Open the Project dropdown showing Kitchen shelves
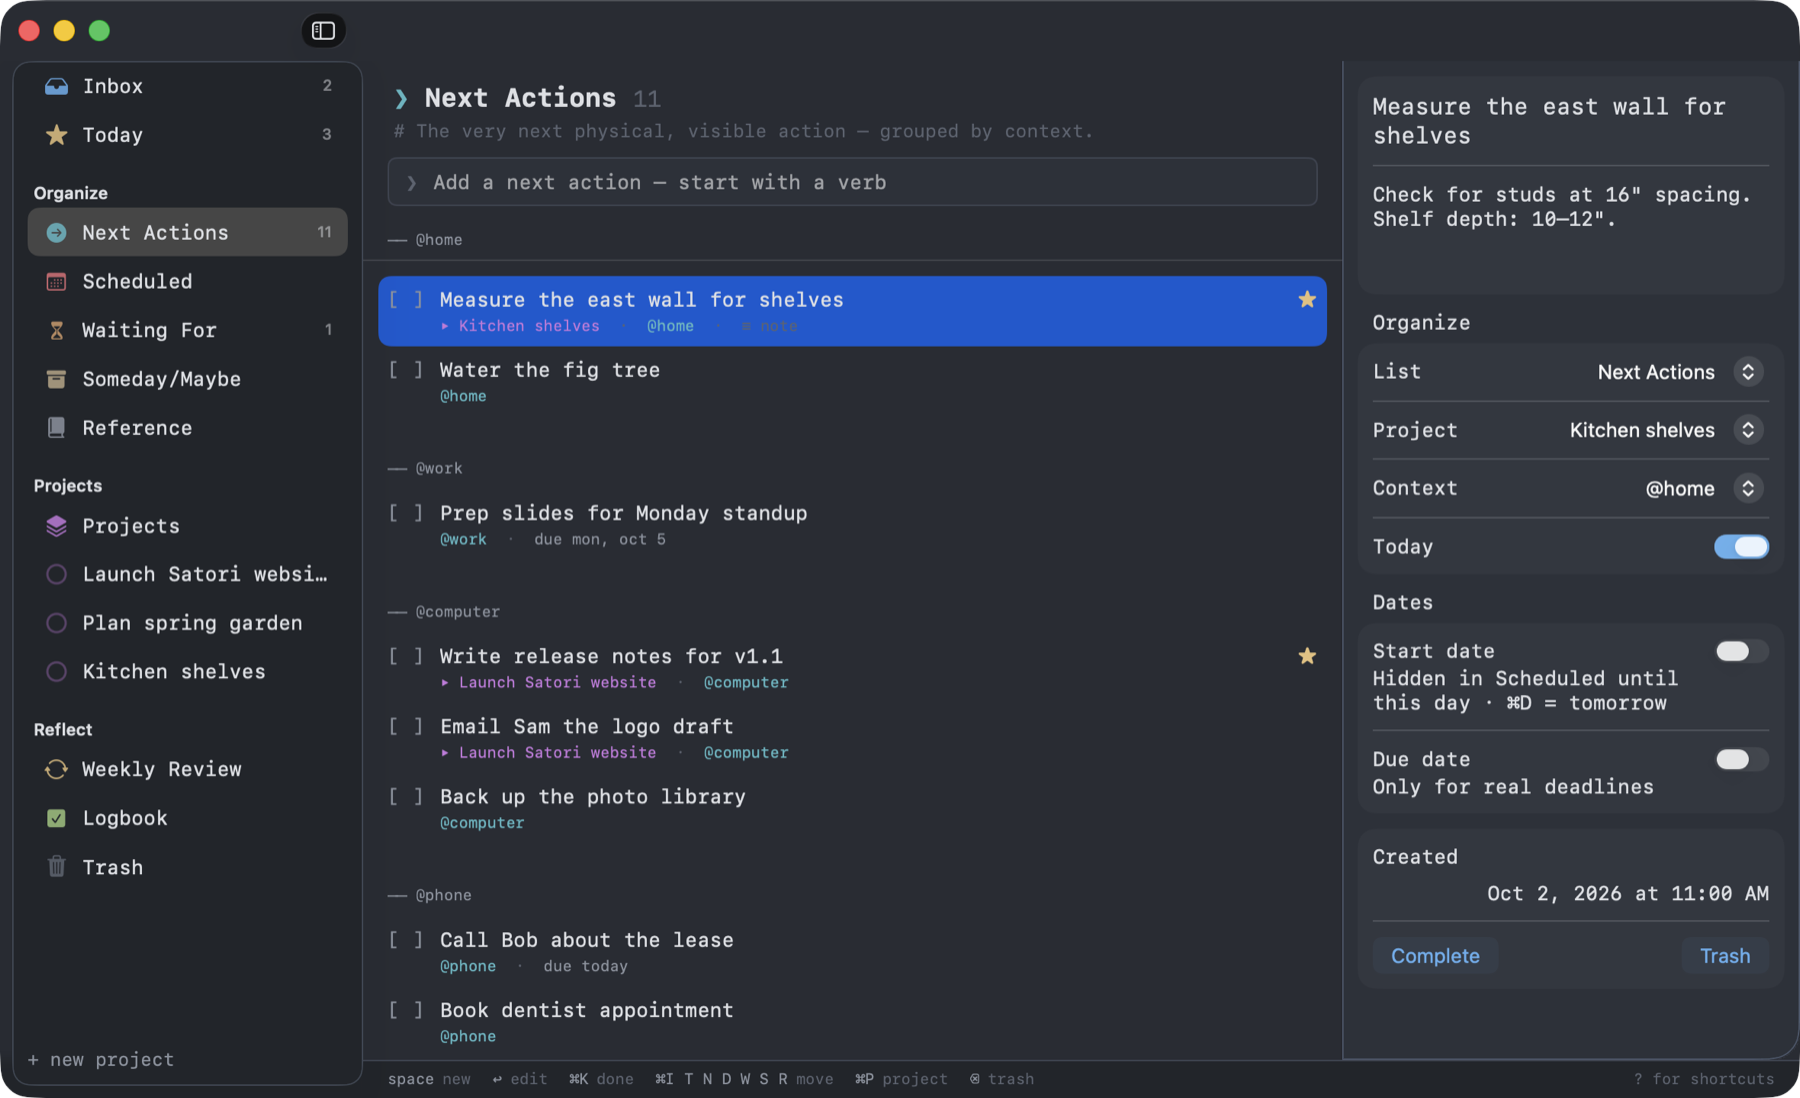 point(1666,430)
